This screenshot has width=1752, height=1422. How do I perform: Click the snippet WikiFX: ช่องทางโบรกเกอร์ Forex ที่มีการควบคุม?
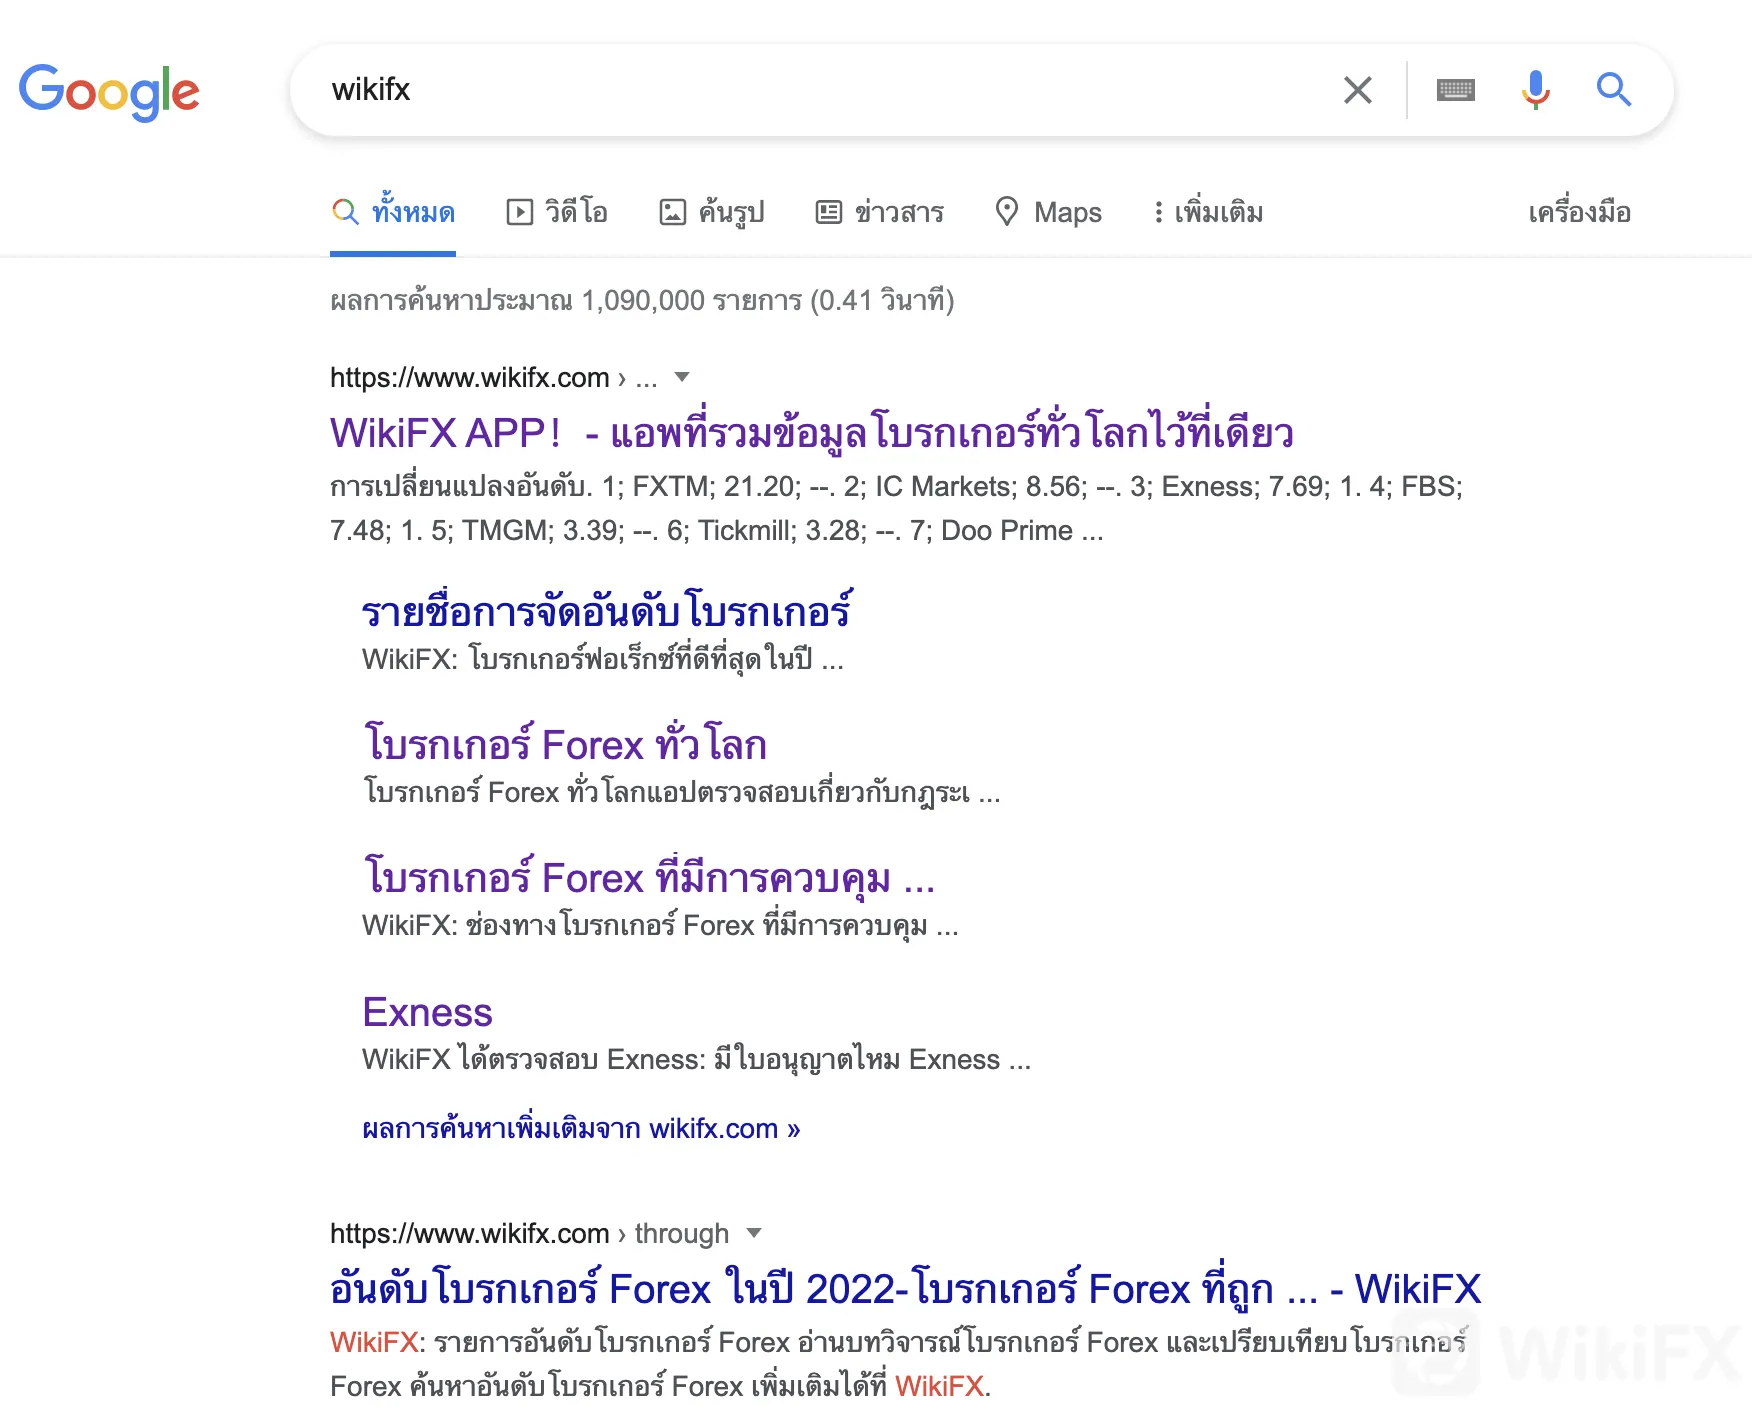point(660,925)
